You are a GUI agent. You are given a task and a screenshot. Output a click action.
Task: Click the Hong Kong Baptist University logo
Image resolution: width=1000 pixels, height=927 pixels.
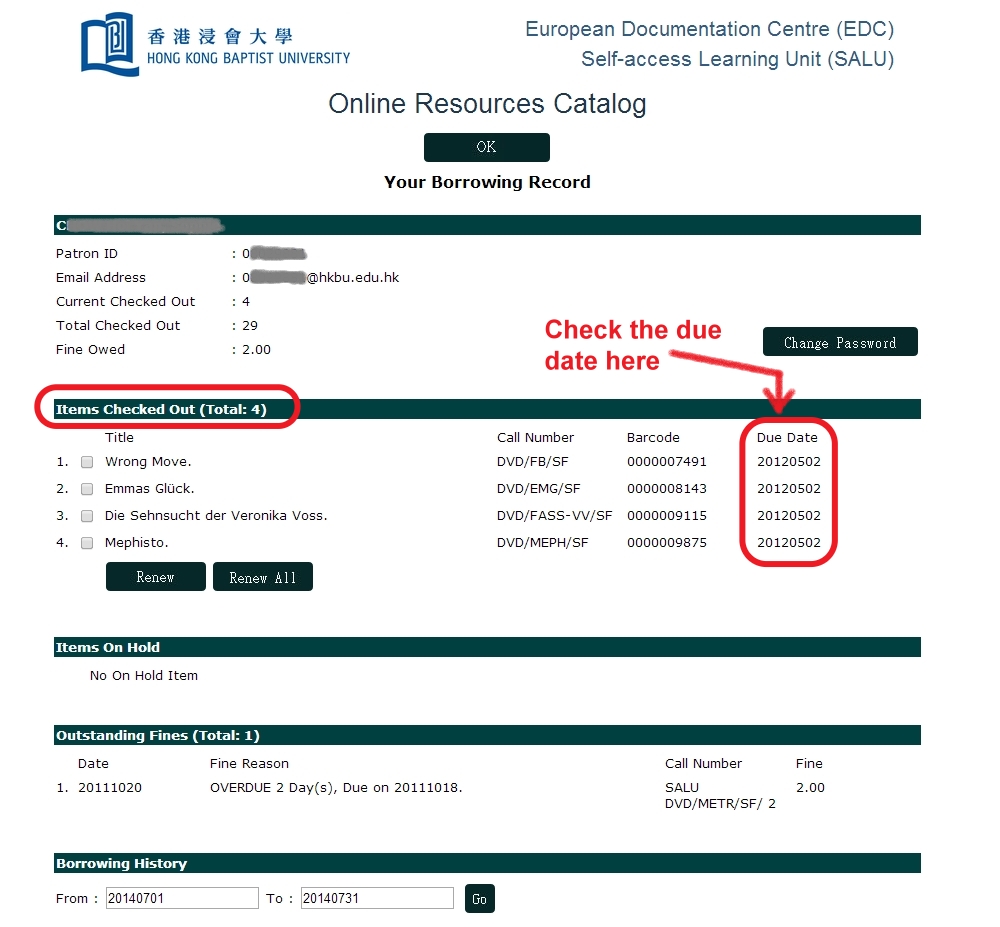(215, 45)
